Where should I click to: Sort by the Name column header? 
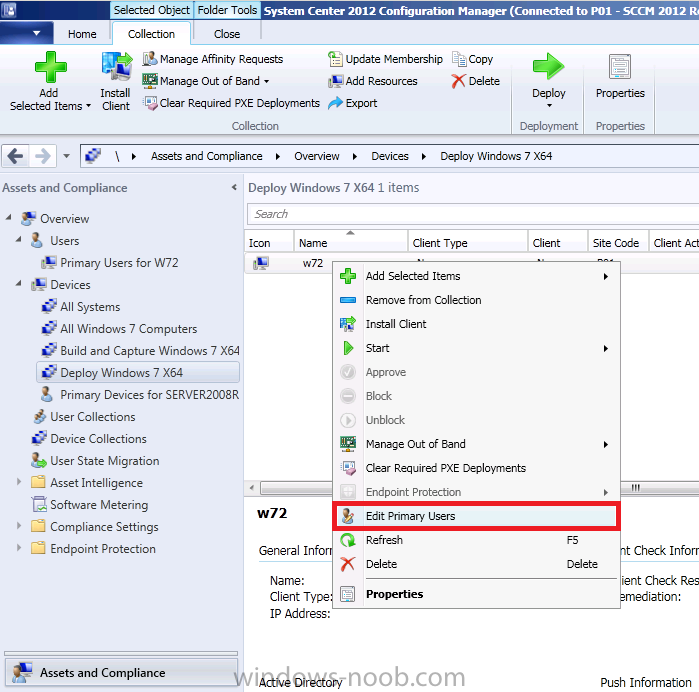pos(350,243)
